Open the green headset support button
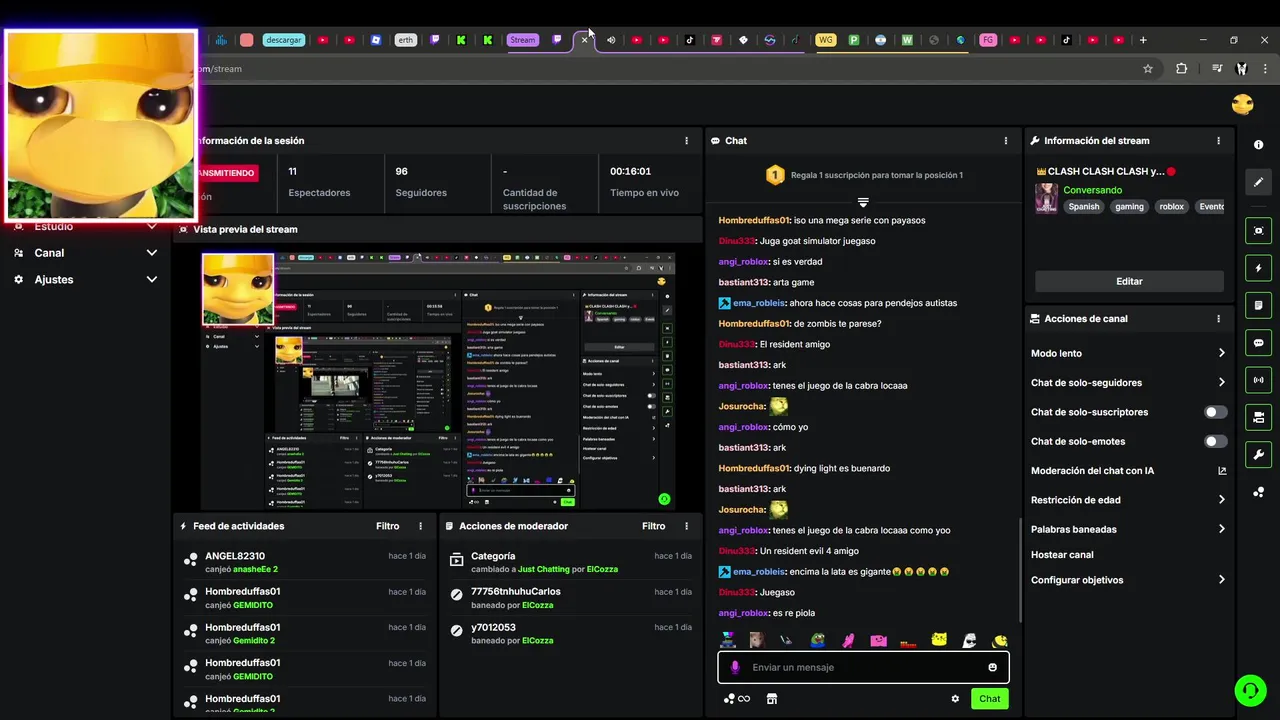The width and height of the screenshot is (1280, 720). pos(1249,690)
